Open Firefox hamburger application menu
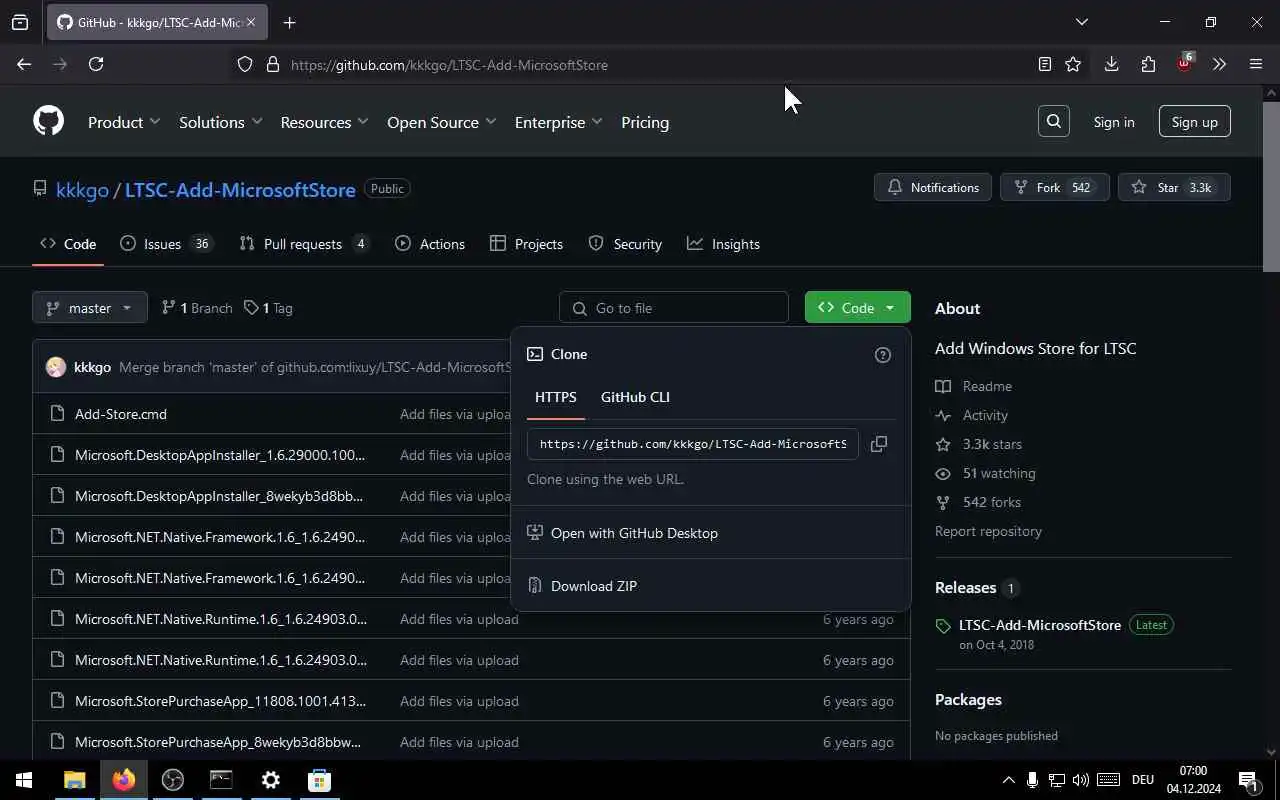1280x800 pixels. [x=1256, y=64]
